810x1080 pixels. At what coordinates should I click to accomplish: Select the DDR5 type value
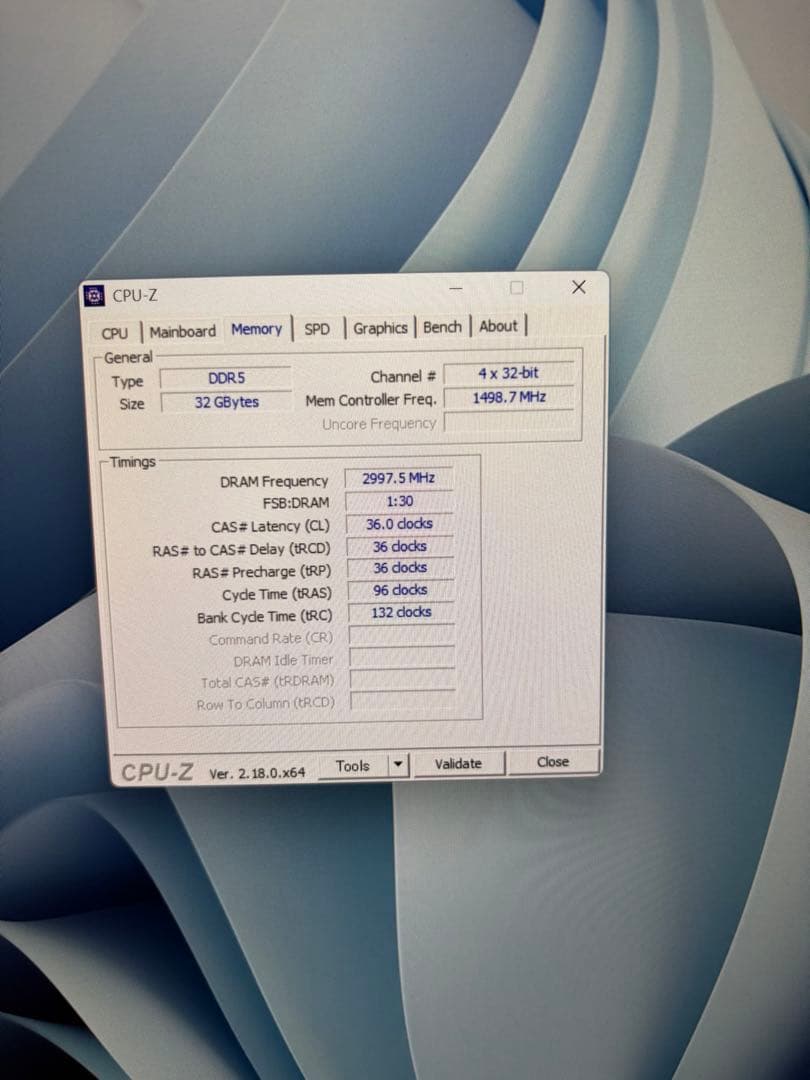[226, 378]
